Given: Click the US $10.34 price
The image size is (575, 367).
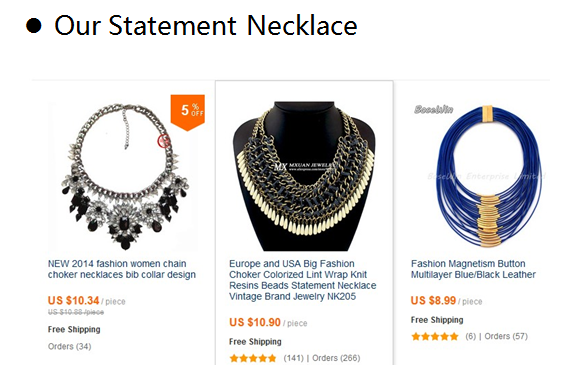Looking at the screenshot, I should (x=73, y=301).
